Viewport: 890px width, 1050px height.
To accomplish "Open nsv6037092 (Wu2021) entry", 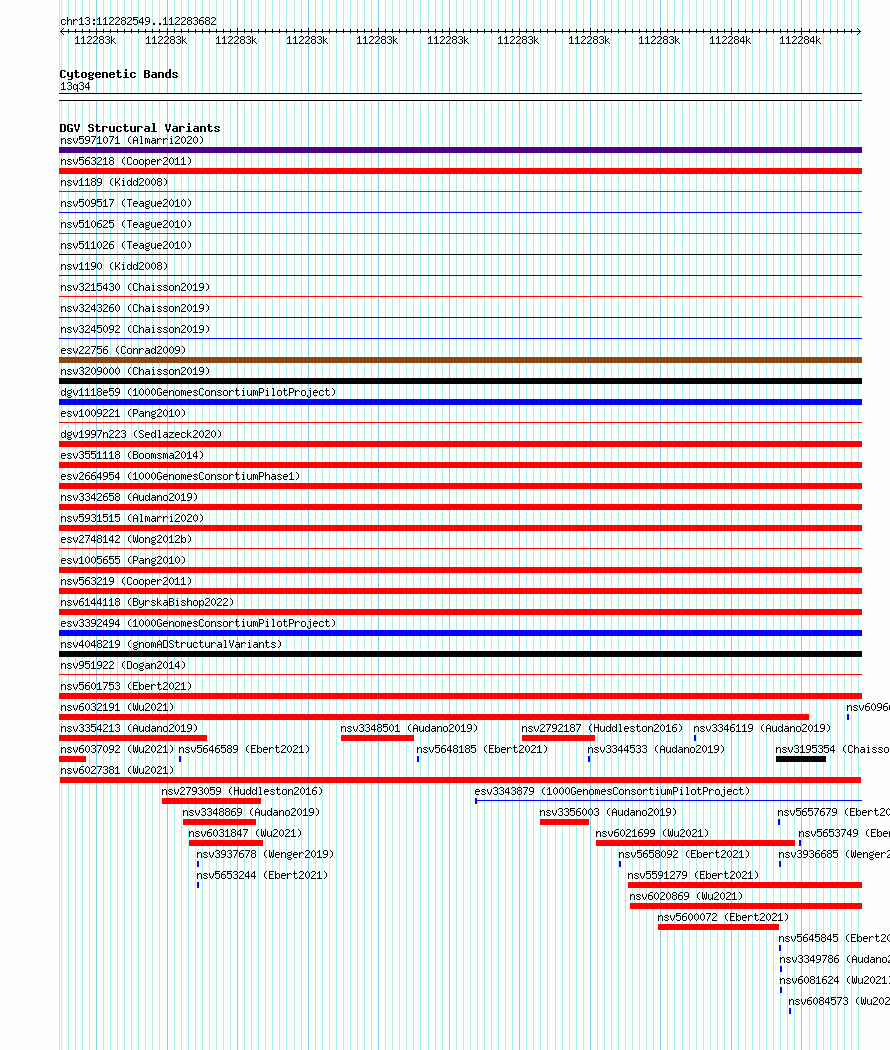I will (x=117, y=749).
